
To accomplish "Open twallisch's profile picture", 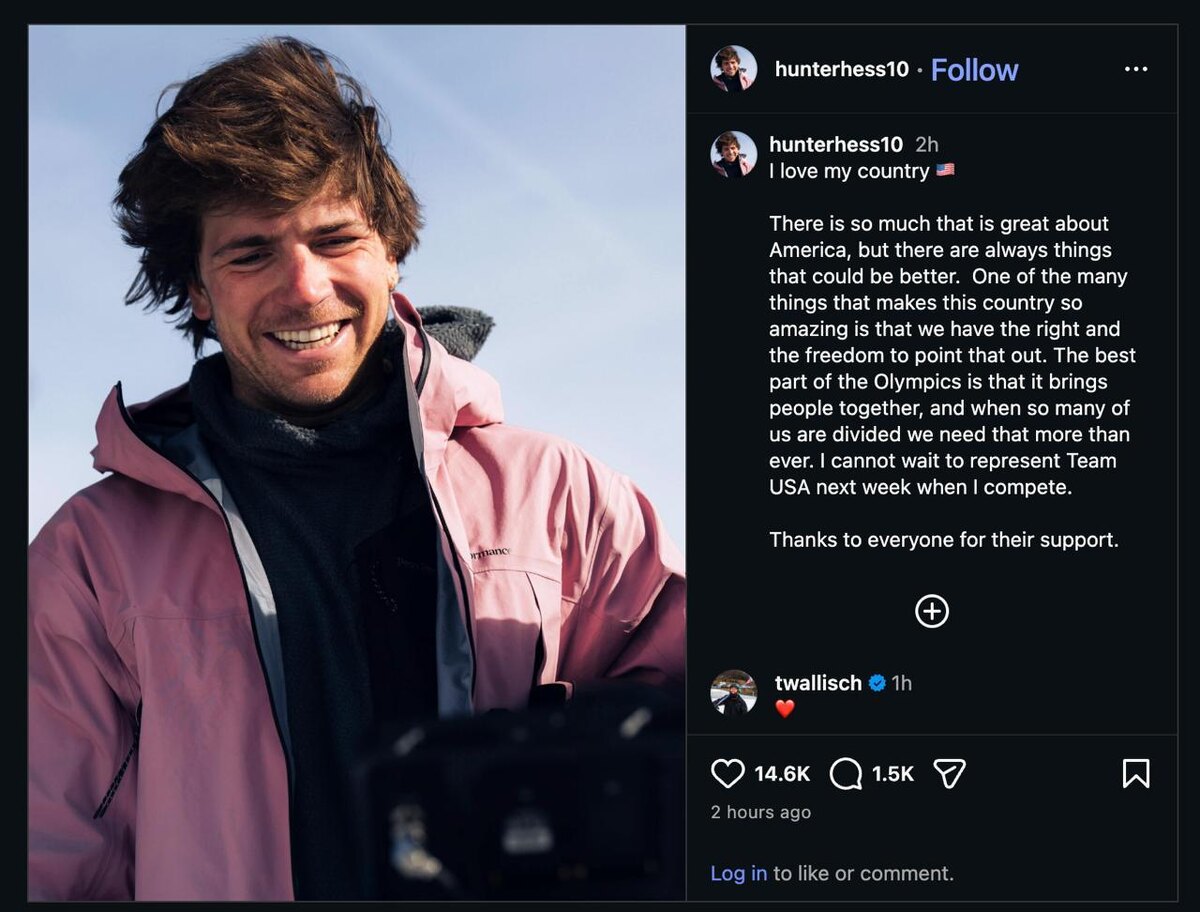I will click(733, 692).
